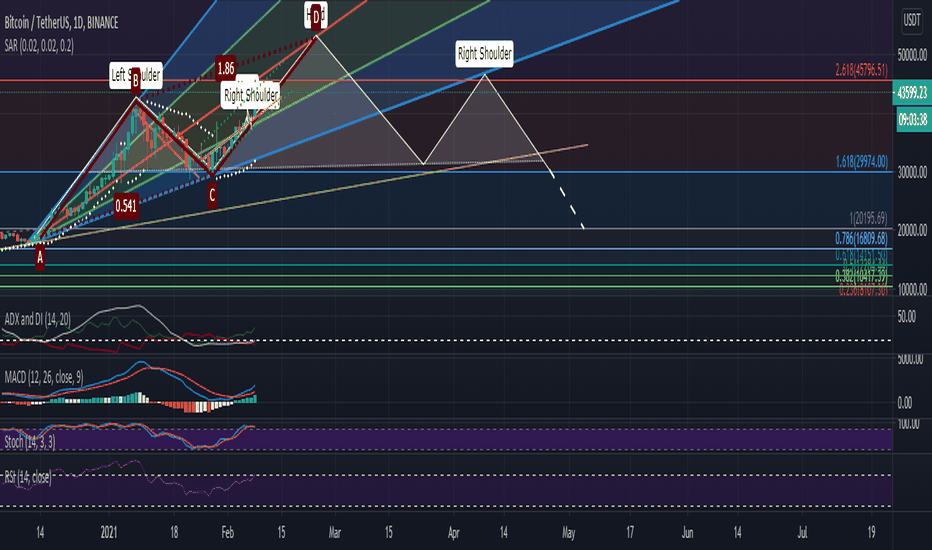Click the 50000.00 price axis value

click(912, 55)
